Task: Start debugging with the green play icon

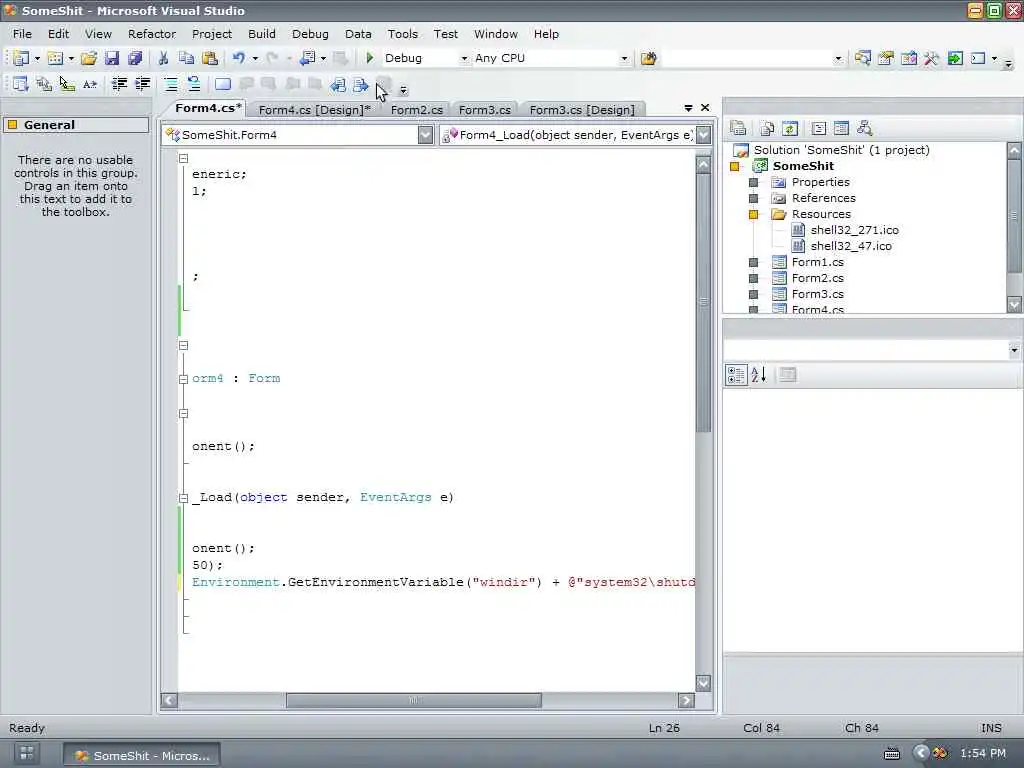Action: coord(370,58)
